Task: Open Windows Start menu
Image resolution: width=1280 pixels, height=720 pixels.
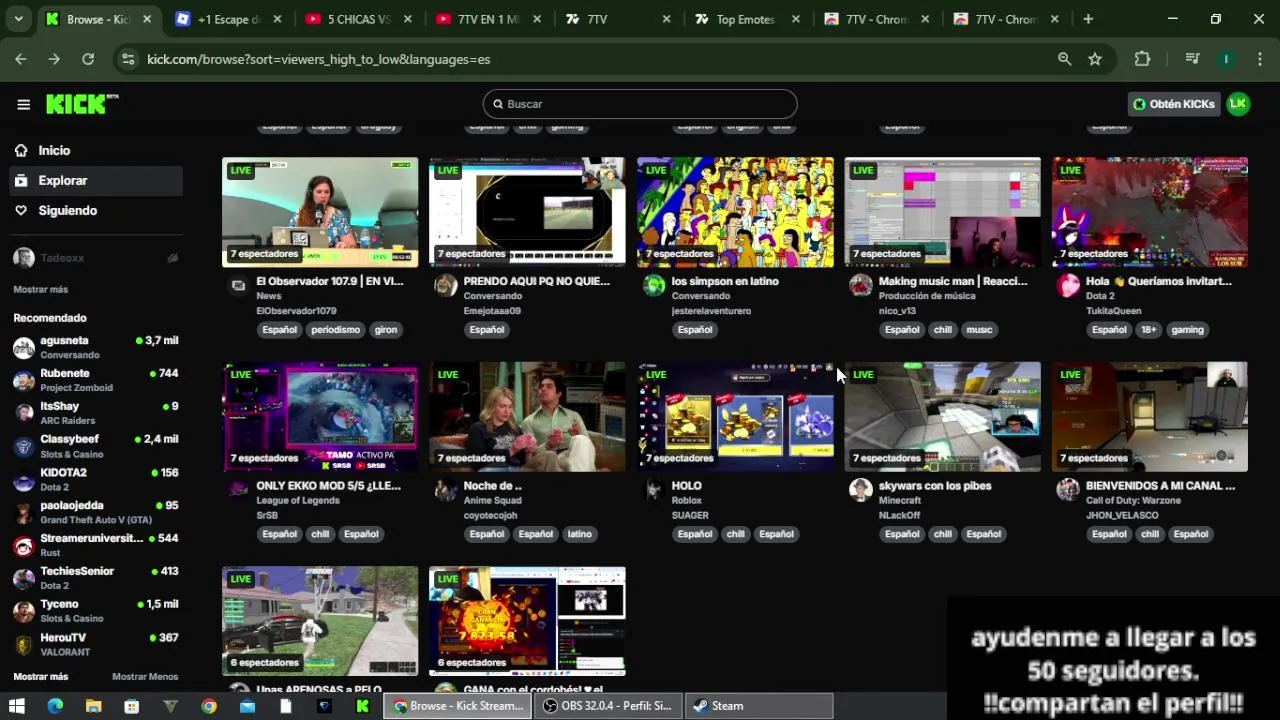Action: click(x=17, y=706)
